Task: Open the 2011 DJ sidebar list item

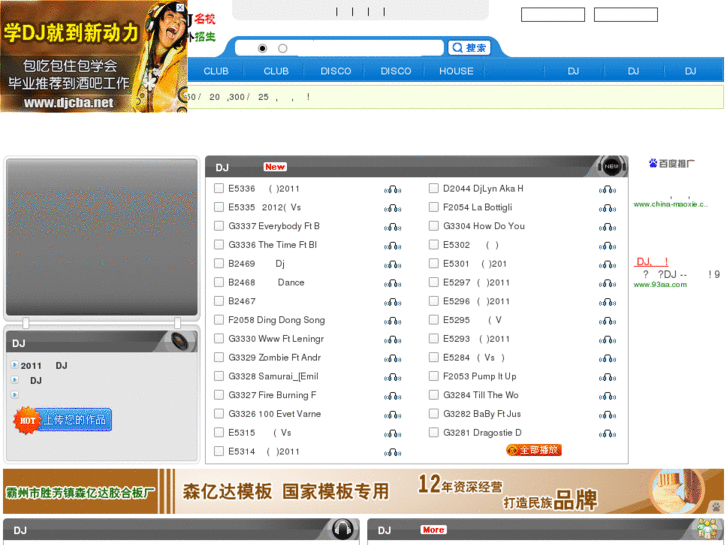Action: click(44, 366)
